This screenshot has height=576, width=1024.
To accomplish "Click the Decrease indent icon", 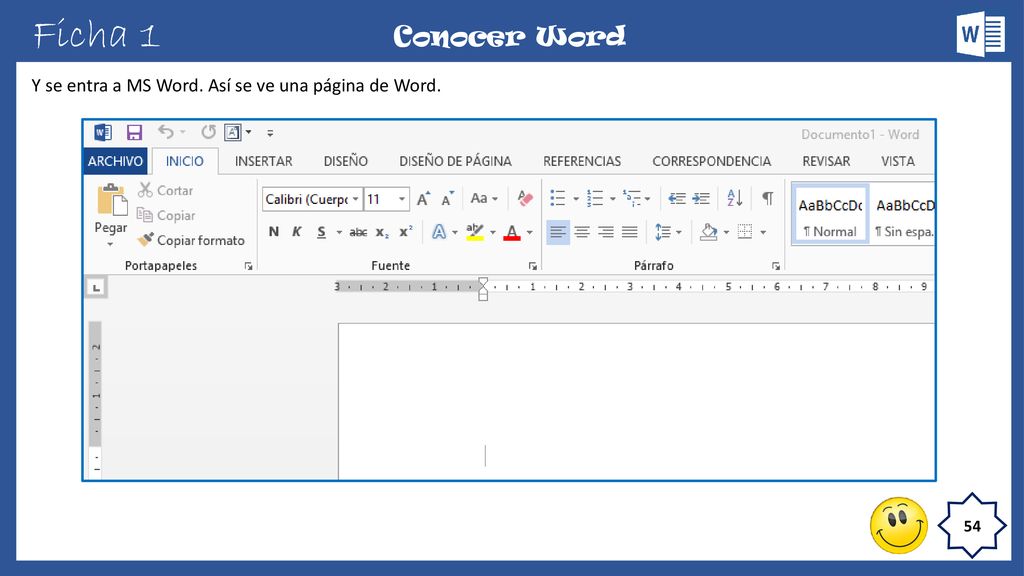I will (x=677, y=199).
